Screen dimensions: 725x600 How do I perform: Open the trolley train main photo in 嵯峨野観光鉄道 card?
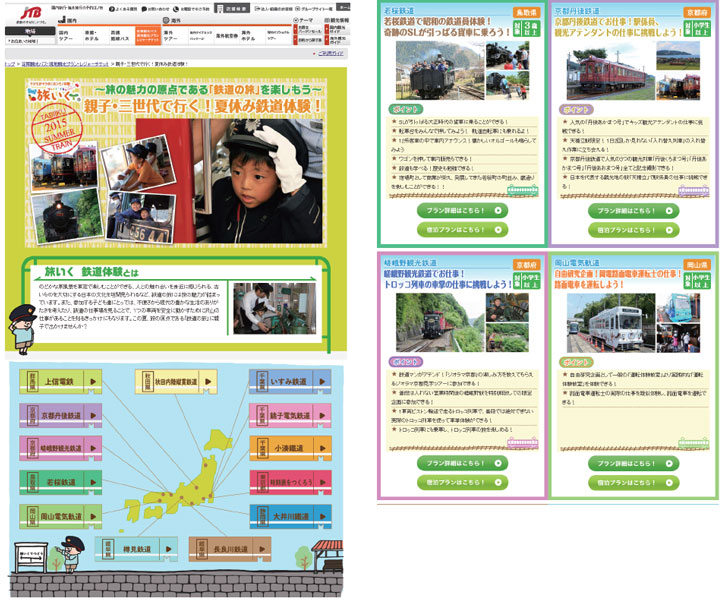pos(440,323)
